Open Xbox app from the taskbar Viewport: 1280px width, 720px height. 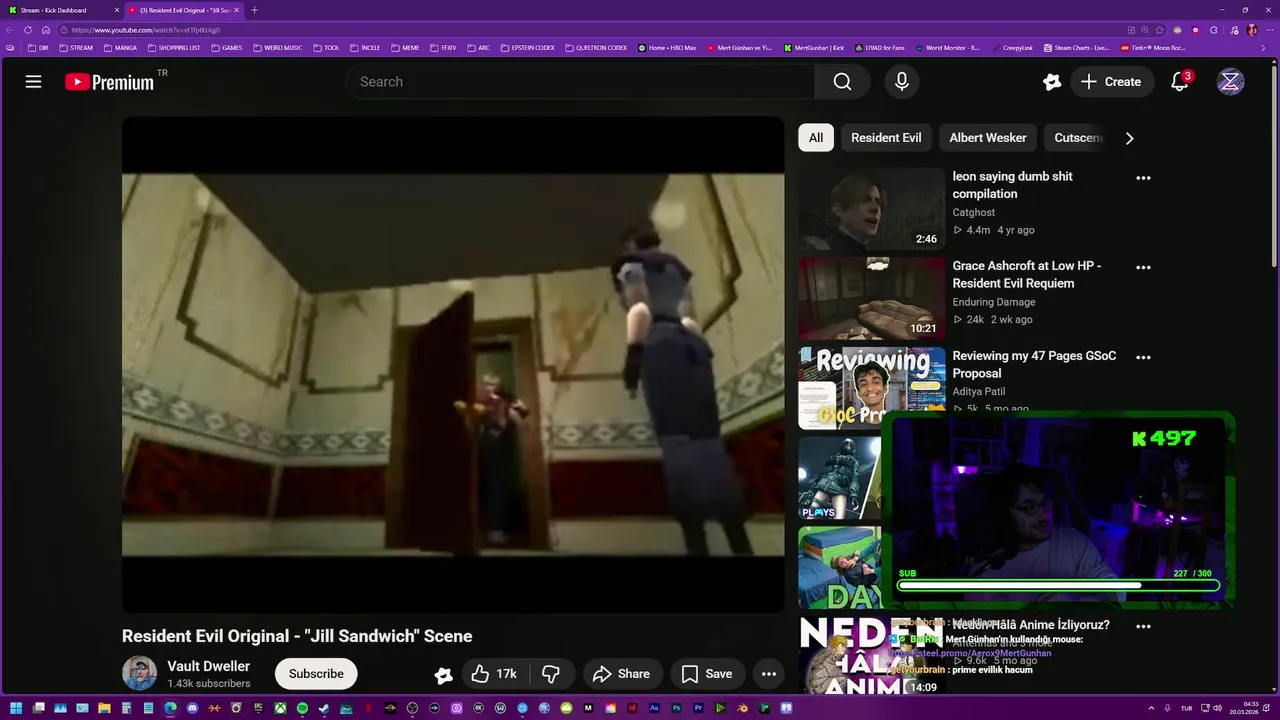280,709
